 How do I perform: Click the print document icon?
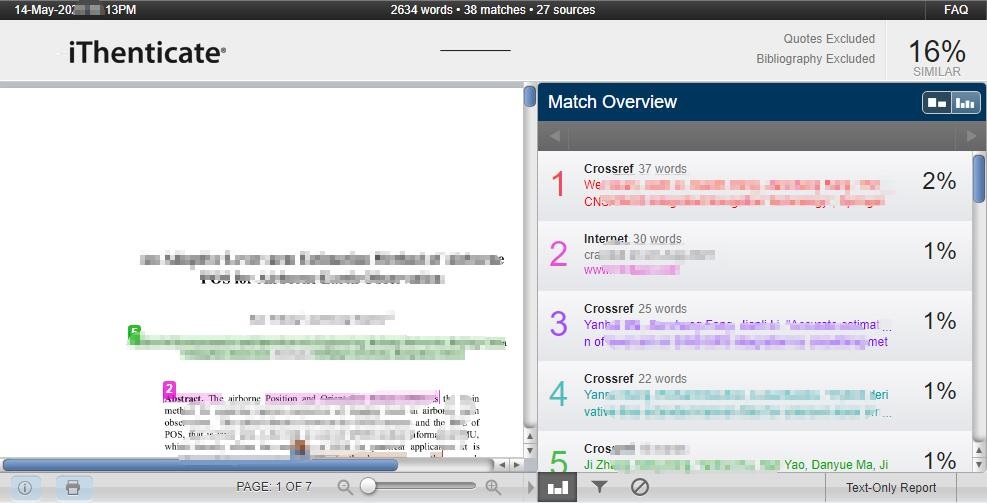coord(73,488)
